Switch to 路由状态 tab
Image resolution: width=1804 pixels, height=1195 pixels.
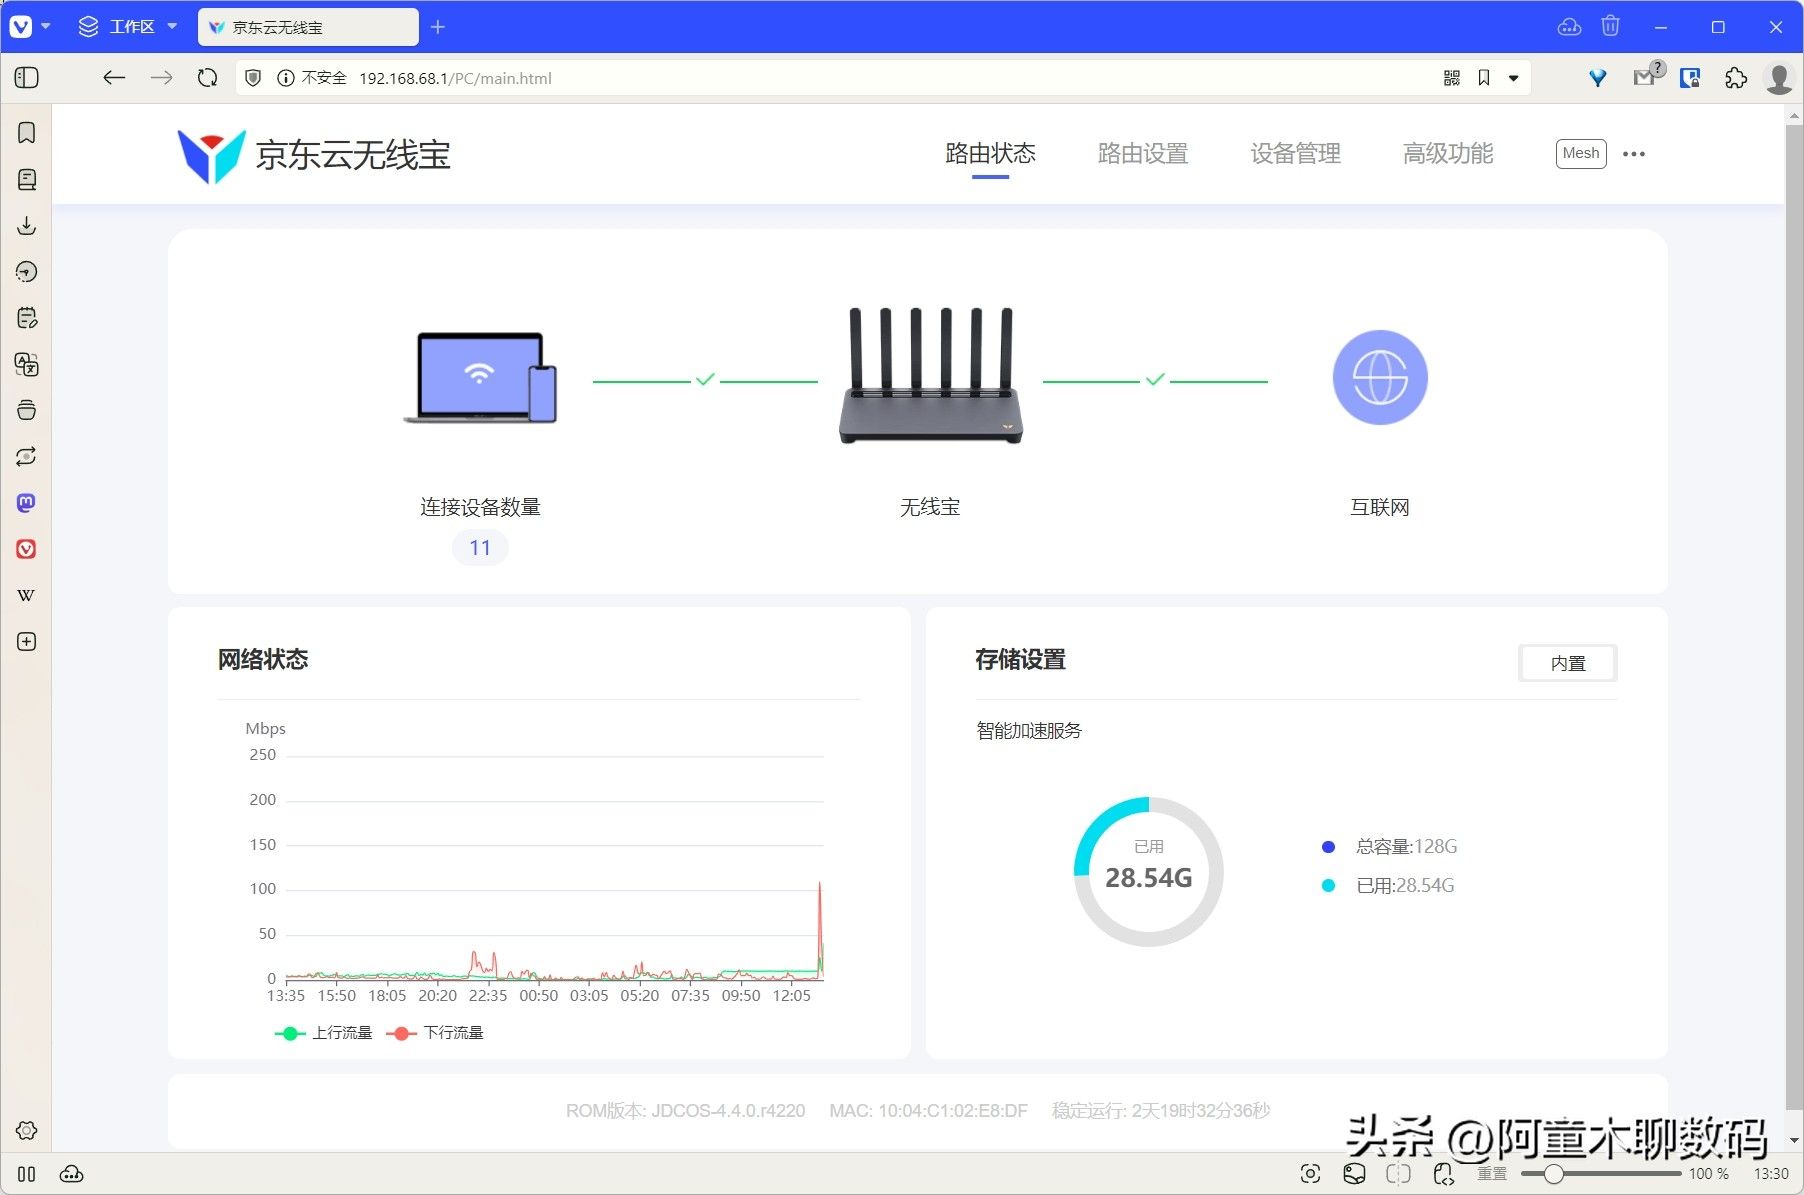[x=990, y=154]
